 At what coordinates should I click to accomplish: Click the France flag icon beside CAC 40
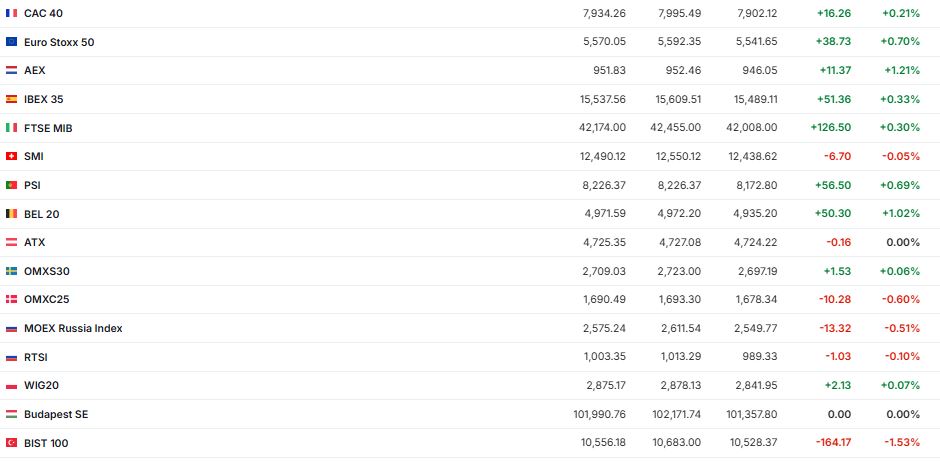11,13
